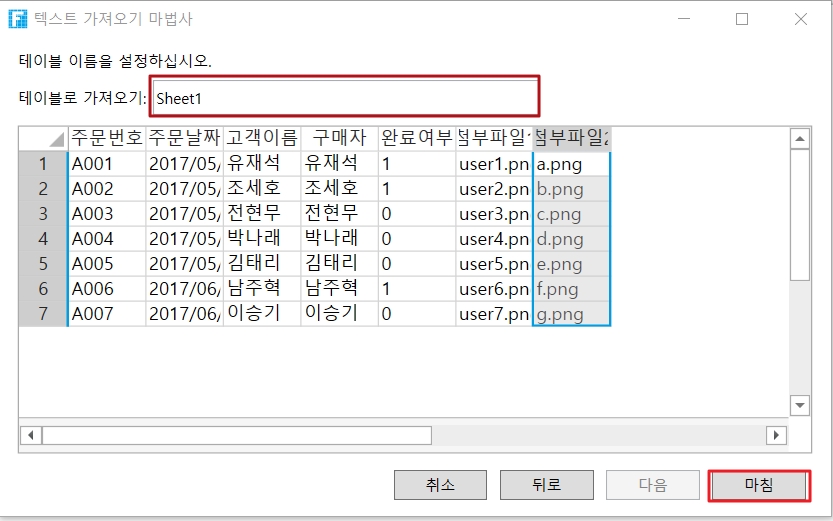Image resolution: width=833 pixels, height=521 pixels.
Task: Click the horizontal scrollbar thumb
Action: (x=236, y=435)
